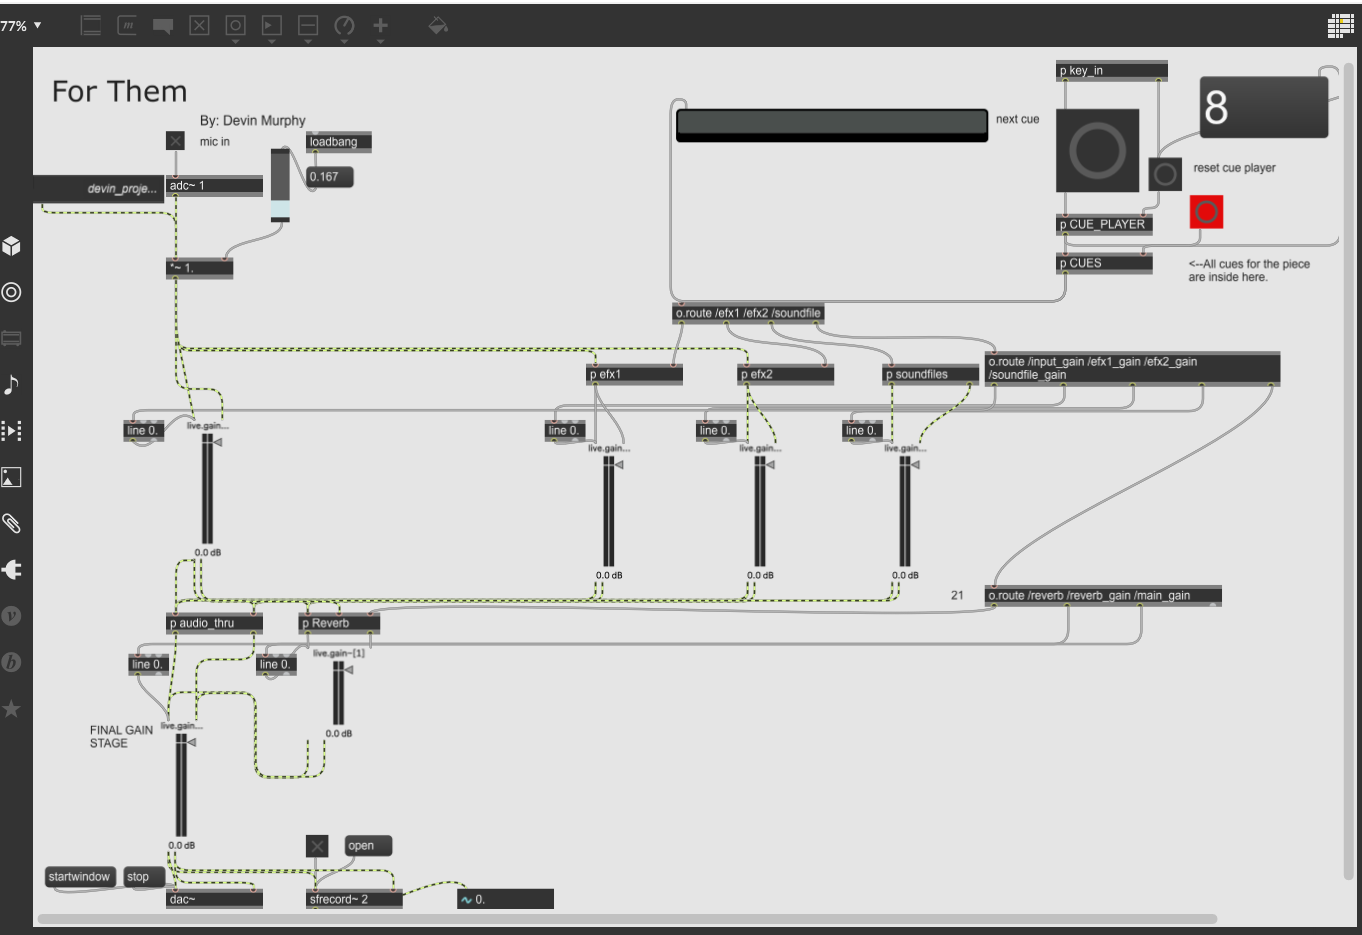
Task: Open the Plug-ins browser in the sidebar
Action: 12,570
